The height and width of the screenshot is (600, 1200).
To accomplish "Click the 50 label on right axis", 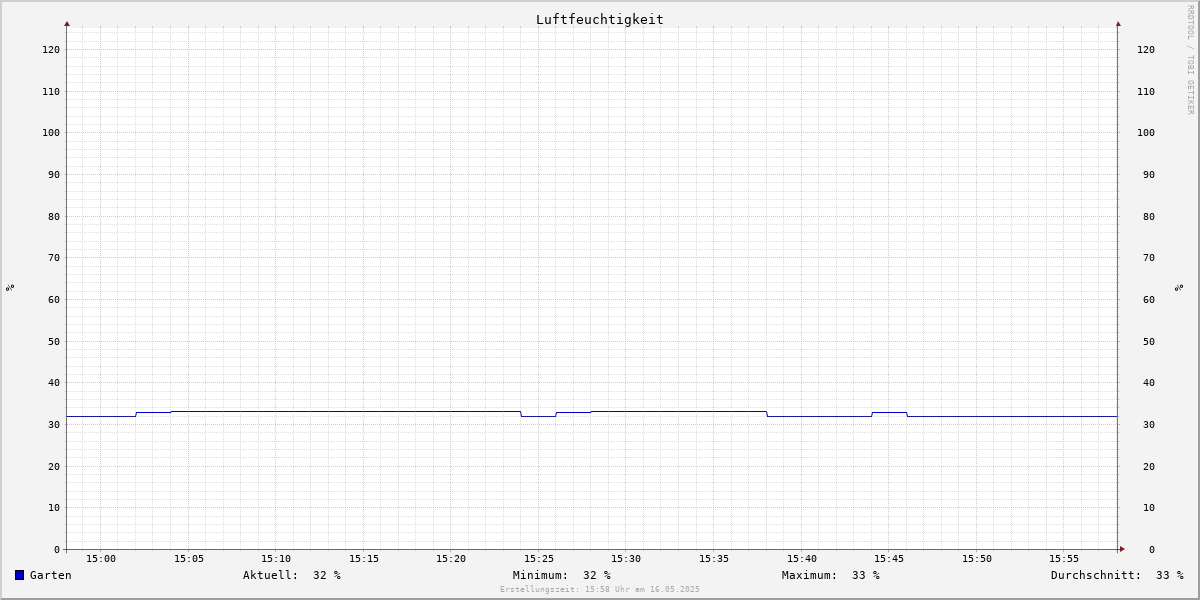I will click(x=1148, y=341).
